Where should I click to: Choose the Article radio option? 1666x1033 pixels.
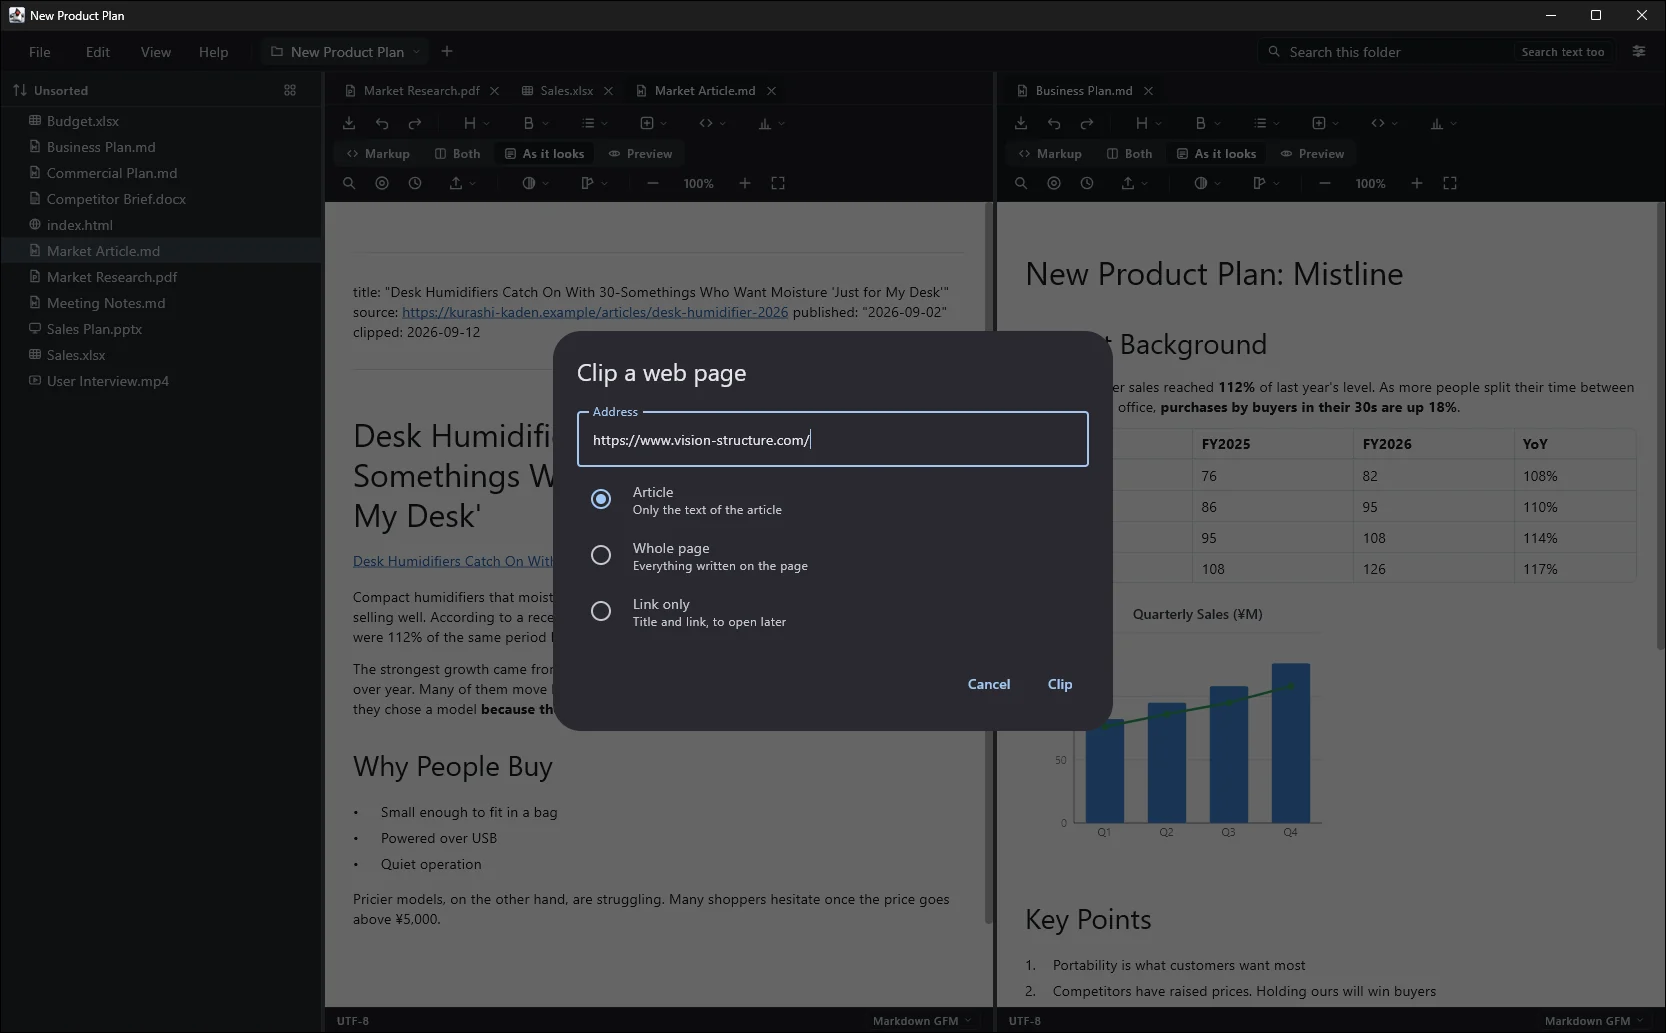tap(601, 499)
